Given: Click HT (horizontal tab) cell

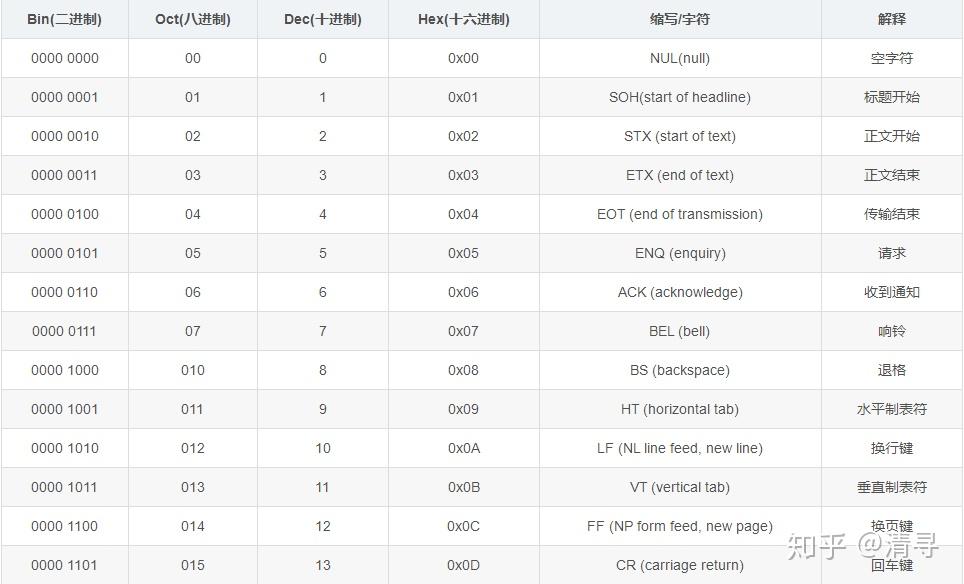Looking at the screenshot, I should coord(680,409).
